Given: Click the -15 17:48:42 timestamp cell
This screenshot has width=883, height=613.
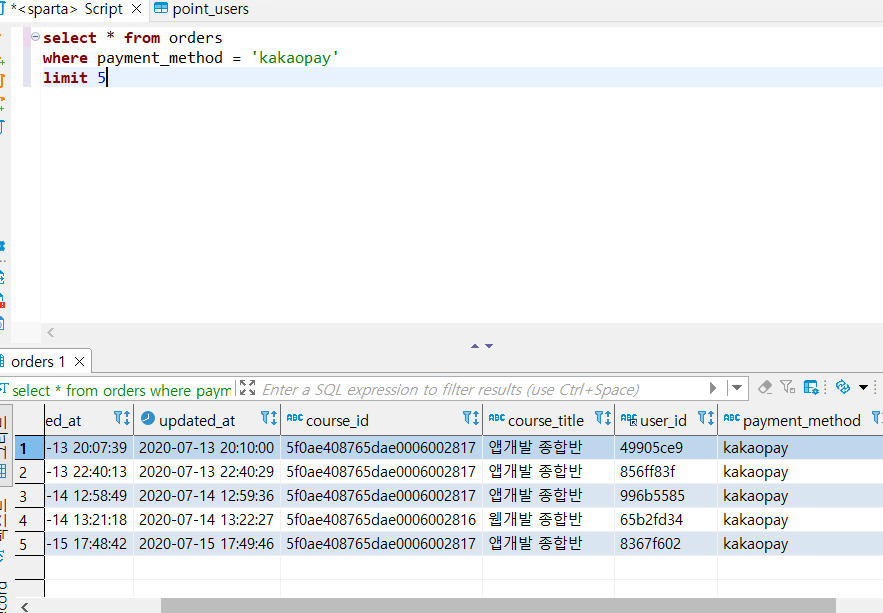Looking at the screenshot, I should 88,544.
